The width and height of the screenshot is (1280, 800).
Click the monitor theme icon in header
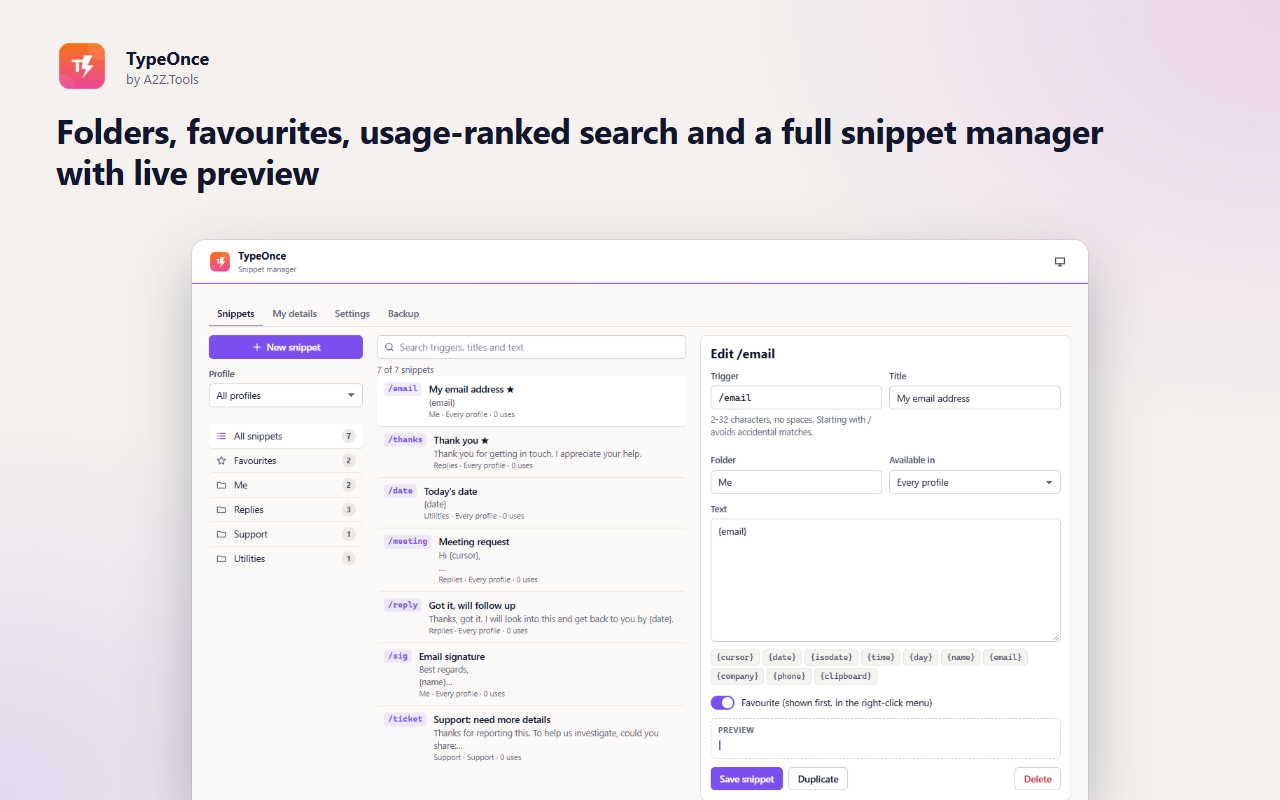point(1060,262)
